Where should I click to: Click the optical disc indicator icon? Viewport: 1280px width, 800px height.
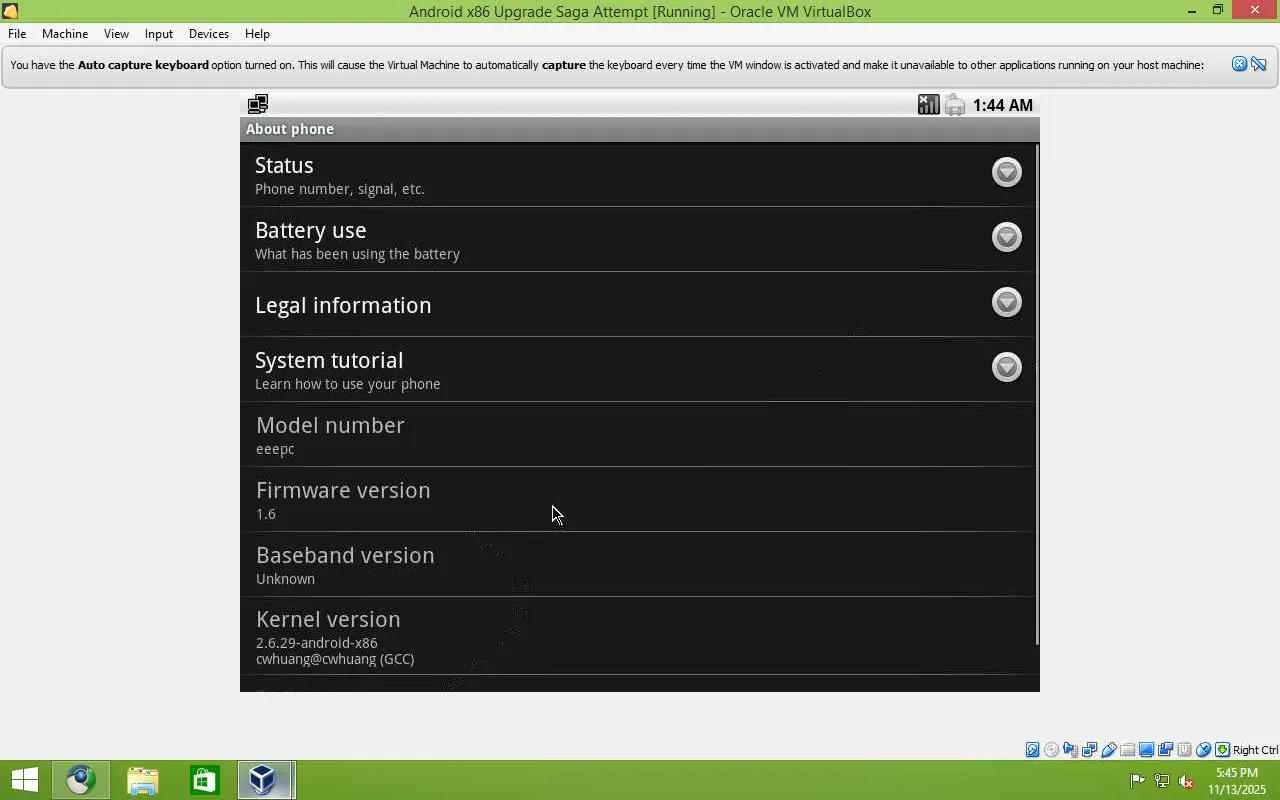(x=1051, y=750)
